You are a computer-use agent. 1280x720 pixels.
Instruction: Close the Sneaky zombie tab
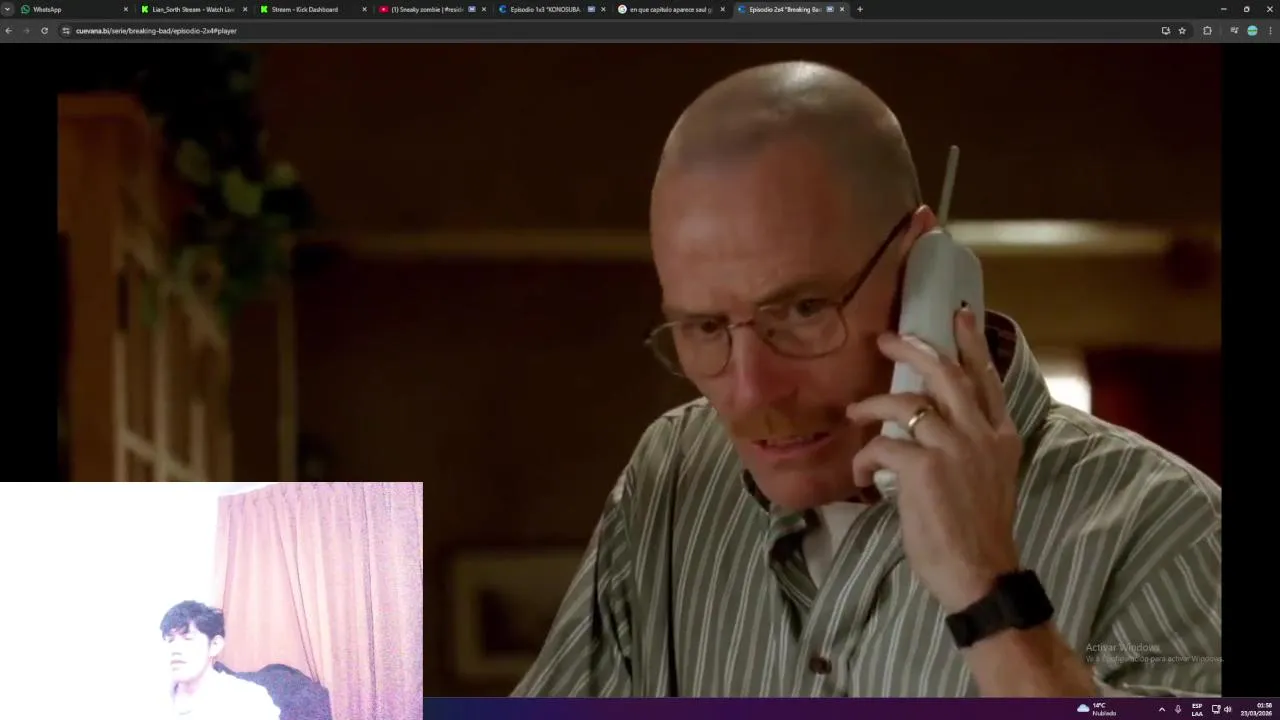pos(484,9)
